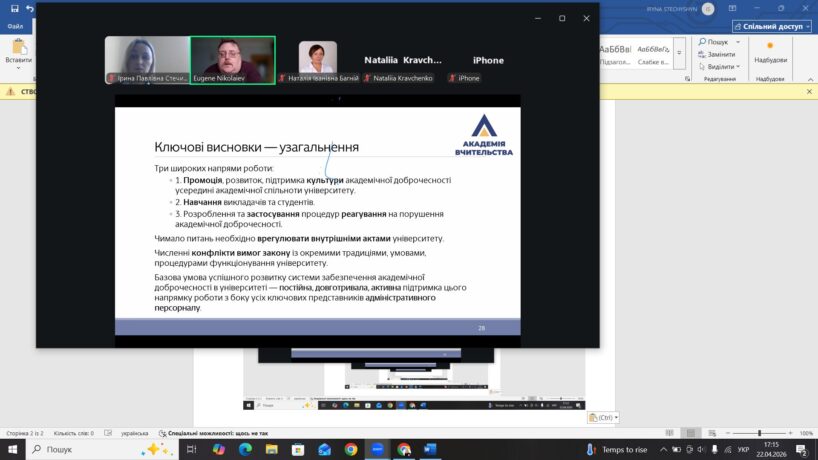818x460 pixels.
Task: Expand the Виділити select dropdown
Action: pos(740,66)
